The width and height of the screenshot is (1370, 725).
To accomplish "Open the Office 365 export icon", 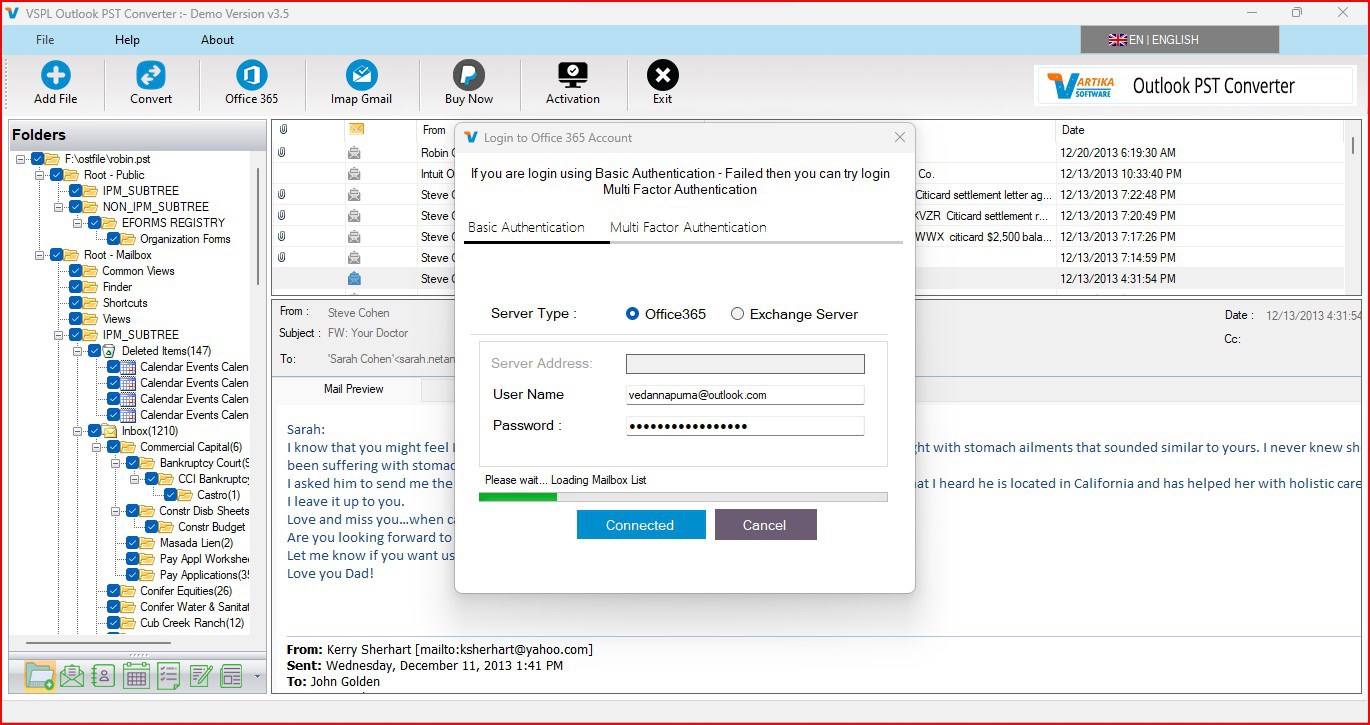I will (x=252, y=75).
